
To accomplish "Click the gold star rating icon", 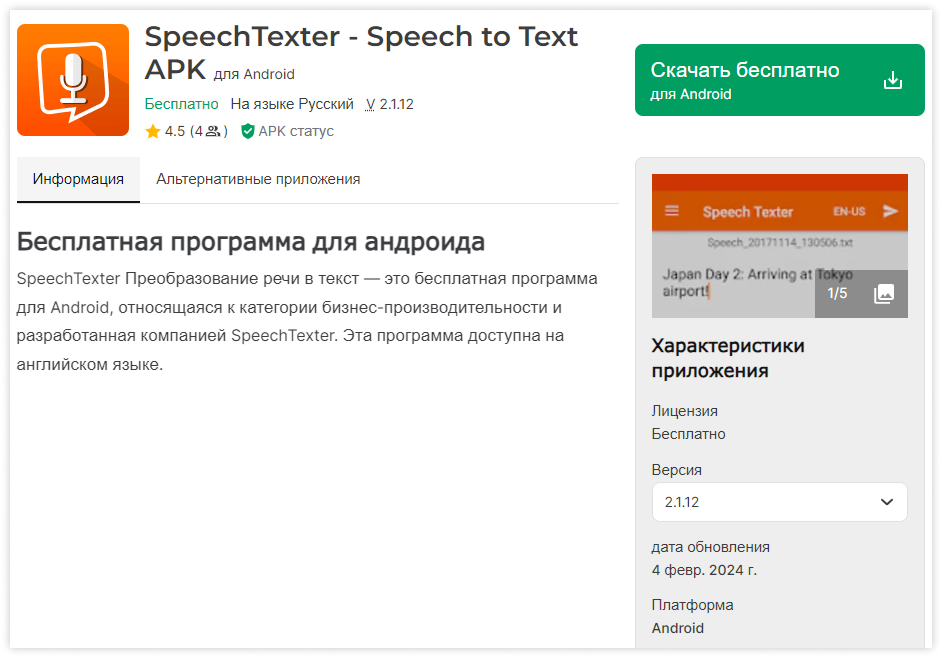I will 153,131.
